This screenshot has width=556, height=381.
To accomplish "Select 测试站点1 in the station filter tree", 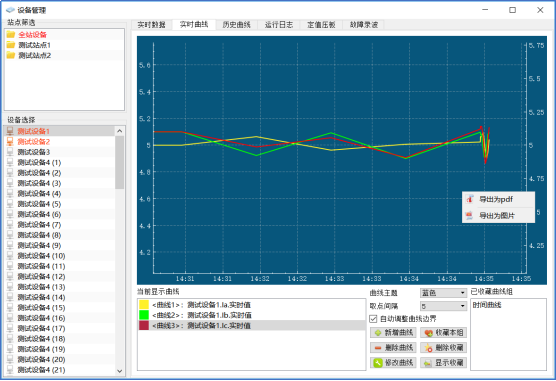I will coord(34,45).
